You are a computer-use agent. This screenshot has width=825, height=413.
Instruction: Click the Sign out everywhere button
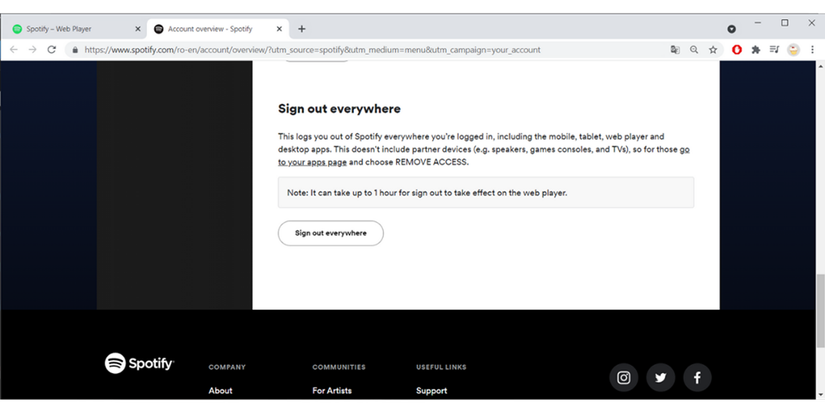pyautogui.click(x=330, y=233)
